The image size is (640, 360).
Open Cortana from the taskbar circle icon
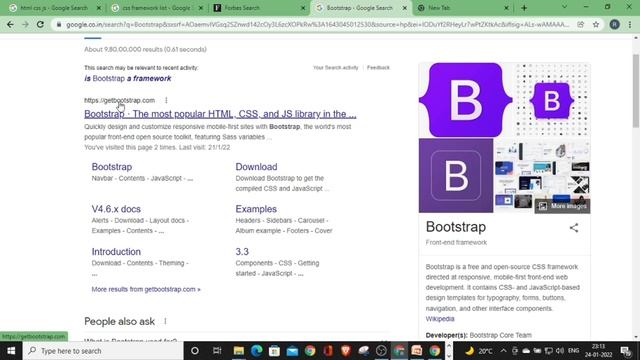[195, 351]
